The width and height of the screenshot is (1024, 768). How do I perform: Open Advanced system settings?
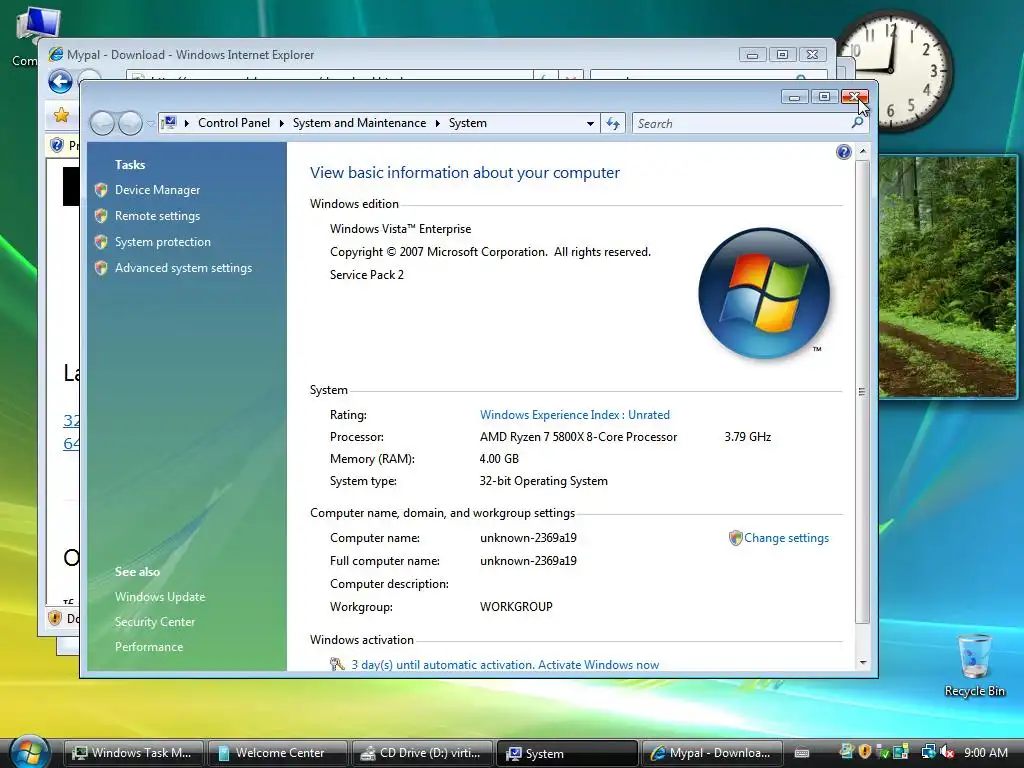coord(183,268)
